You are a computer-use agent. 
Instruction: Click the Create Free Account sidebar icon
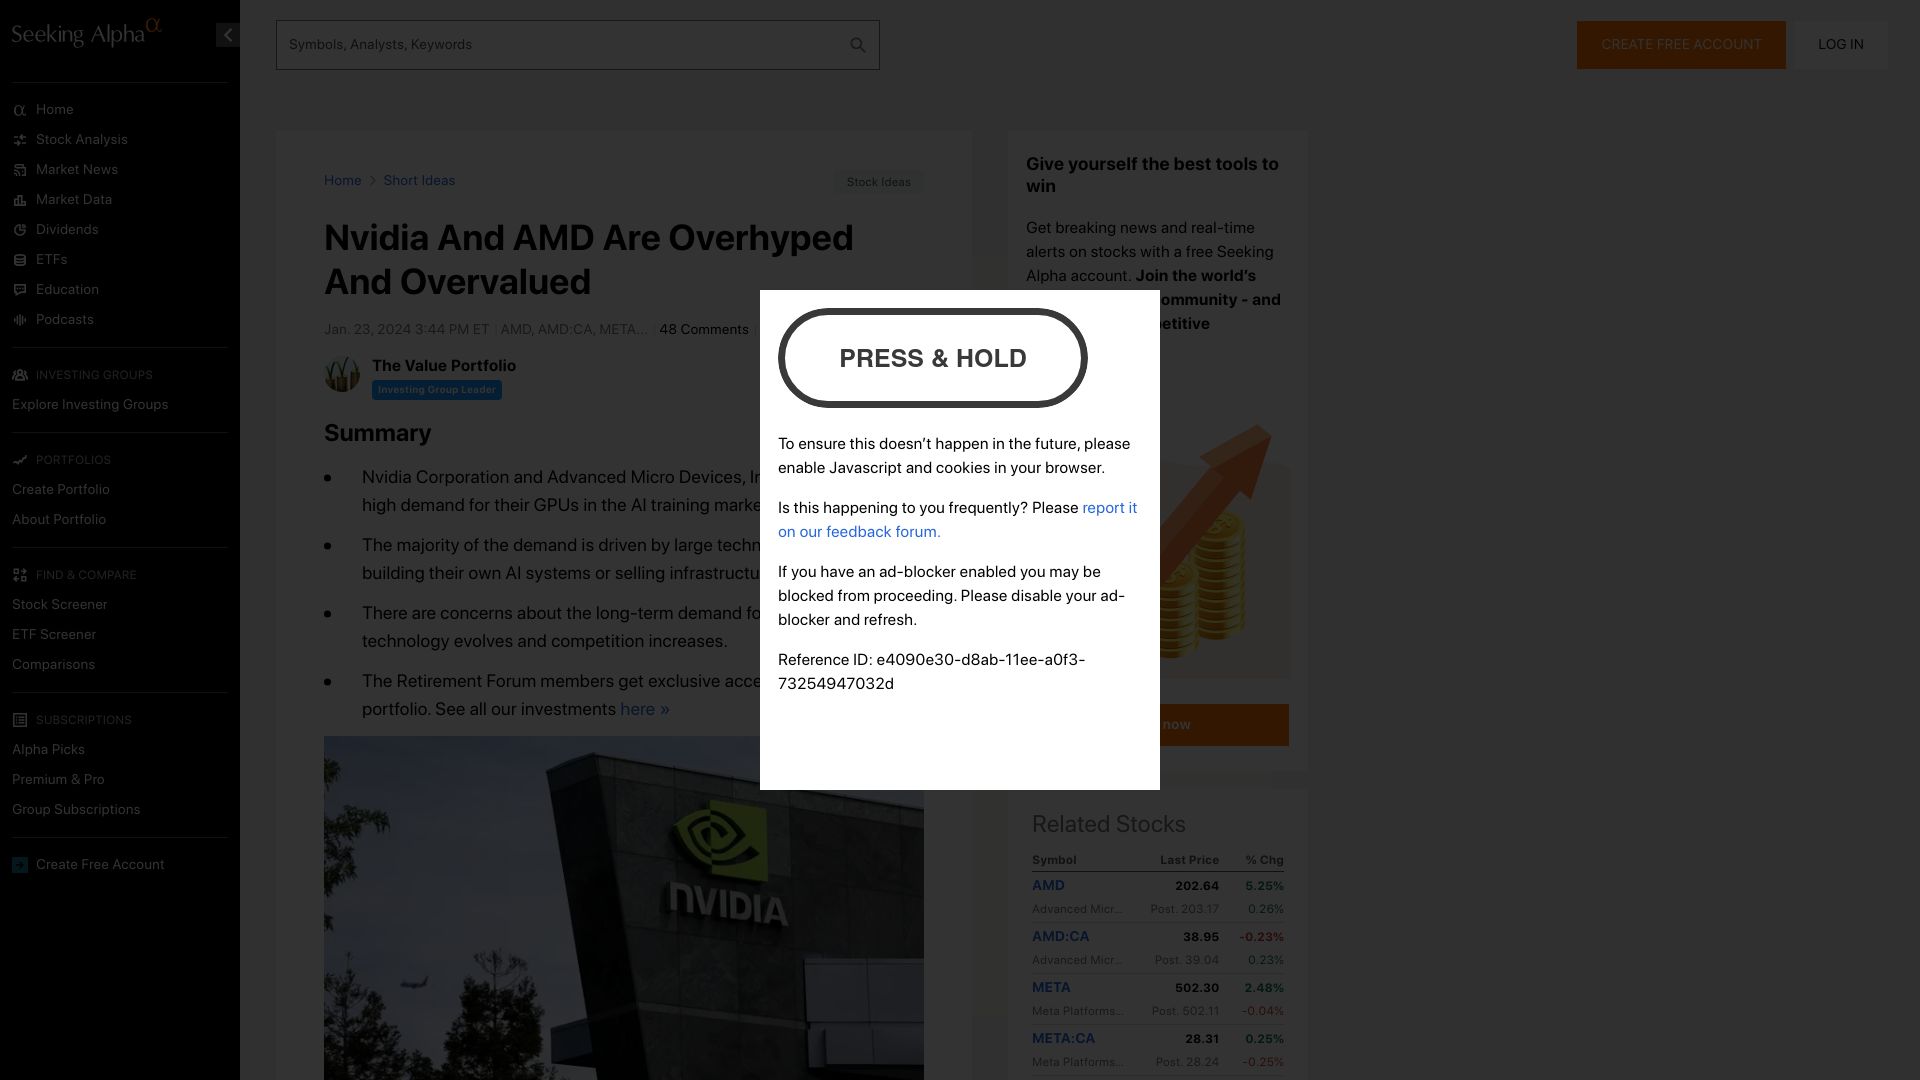[20, 865]
